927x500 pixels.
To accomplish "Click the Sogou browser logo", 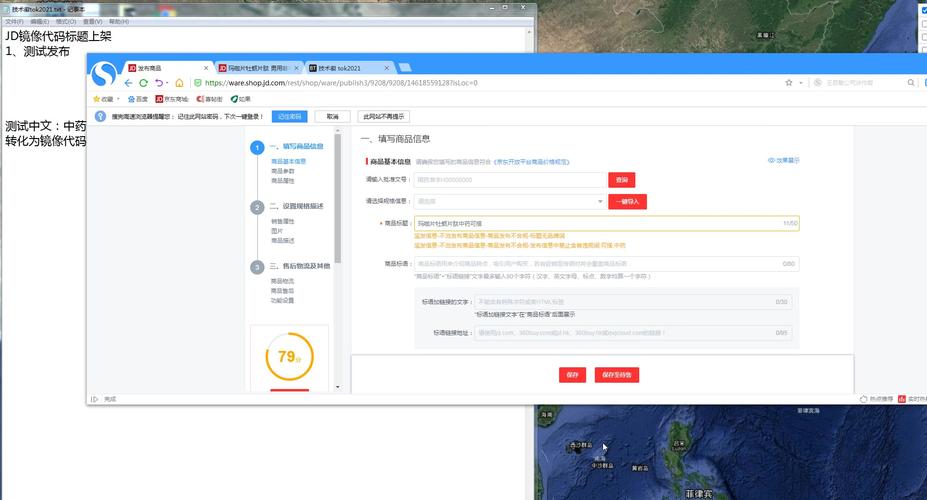I will [105, 74].
